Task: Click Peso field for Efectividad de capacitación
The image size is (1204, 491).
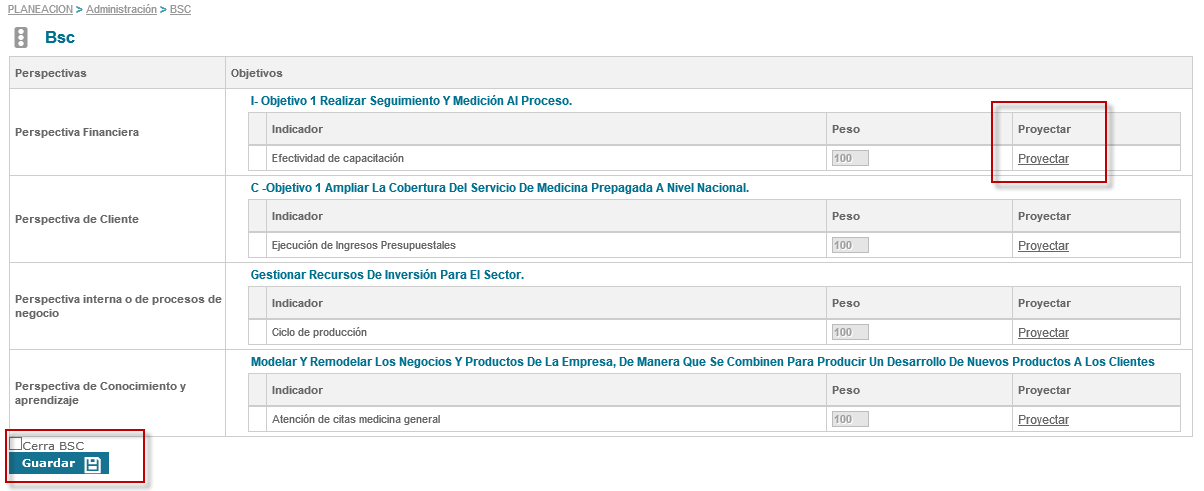Action: (850, 158)
